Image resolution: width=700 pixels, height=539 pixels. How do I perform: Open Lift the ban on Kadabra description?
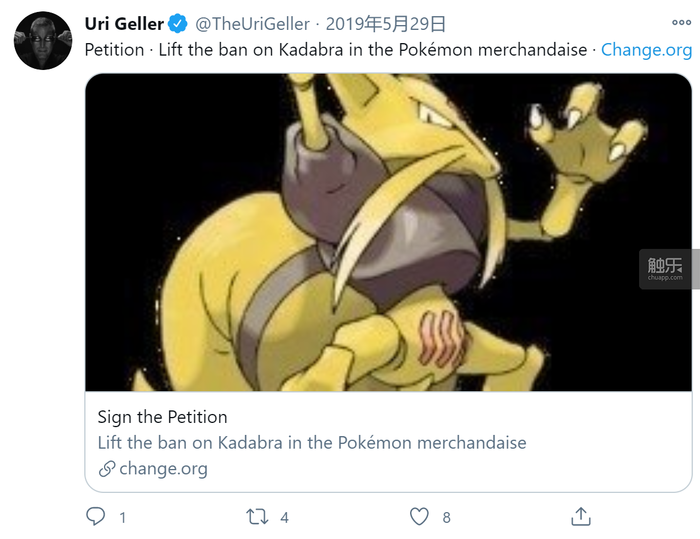point(312,443)
